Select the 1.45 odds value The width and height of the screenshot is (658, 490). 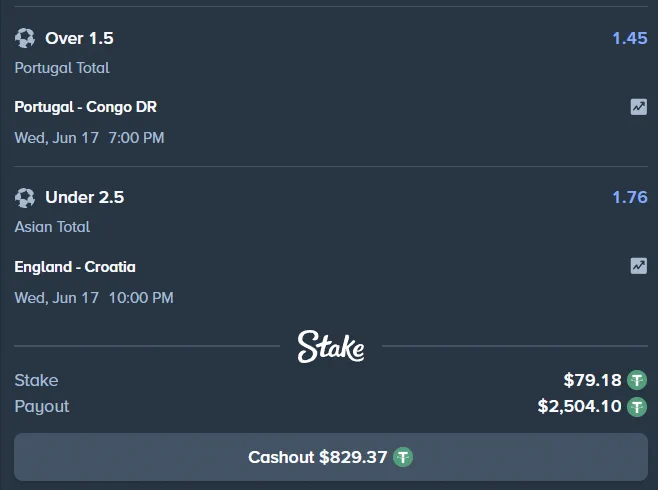[x=629, y=38]
